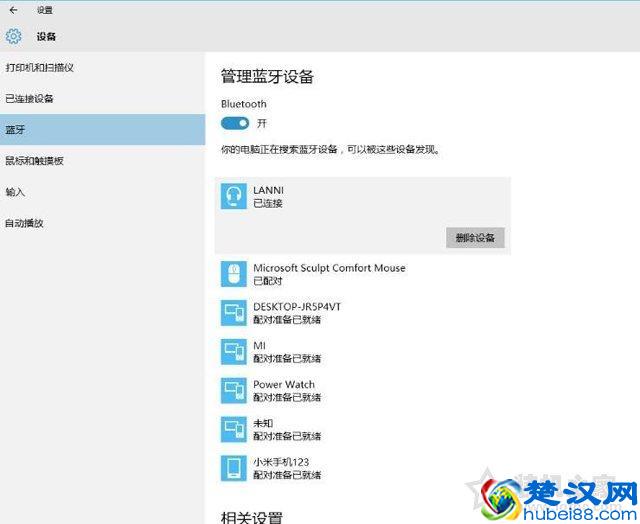Open 鼠标和触摸板 in the sidebar
Viewport: 640px width, 524px height.
click(x=102, y=161)
